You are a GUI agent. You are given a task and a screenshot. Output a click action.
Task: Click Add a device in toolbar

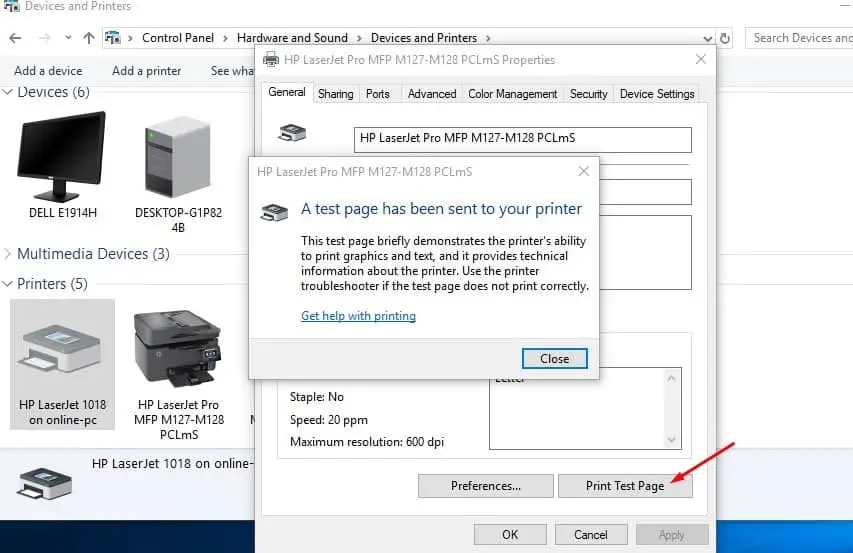(x=48, y=71)
